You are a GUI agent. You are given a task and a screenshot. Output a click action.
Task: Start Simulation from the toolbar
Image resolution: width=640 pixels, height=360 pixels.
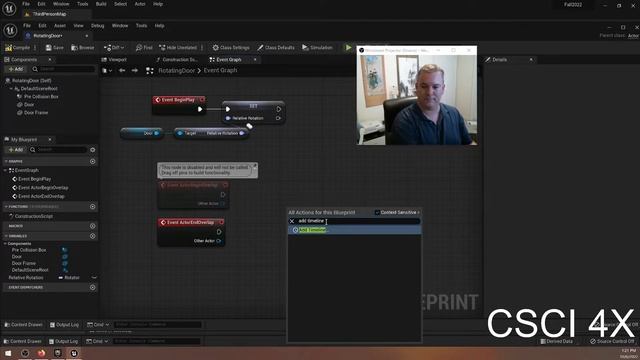coord(317,48)
